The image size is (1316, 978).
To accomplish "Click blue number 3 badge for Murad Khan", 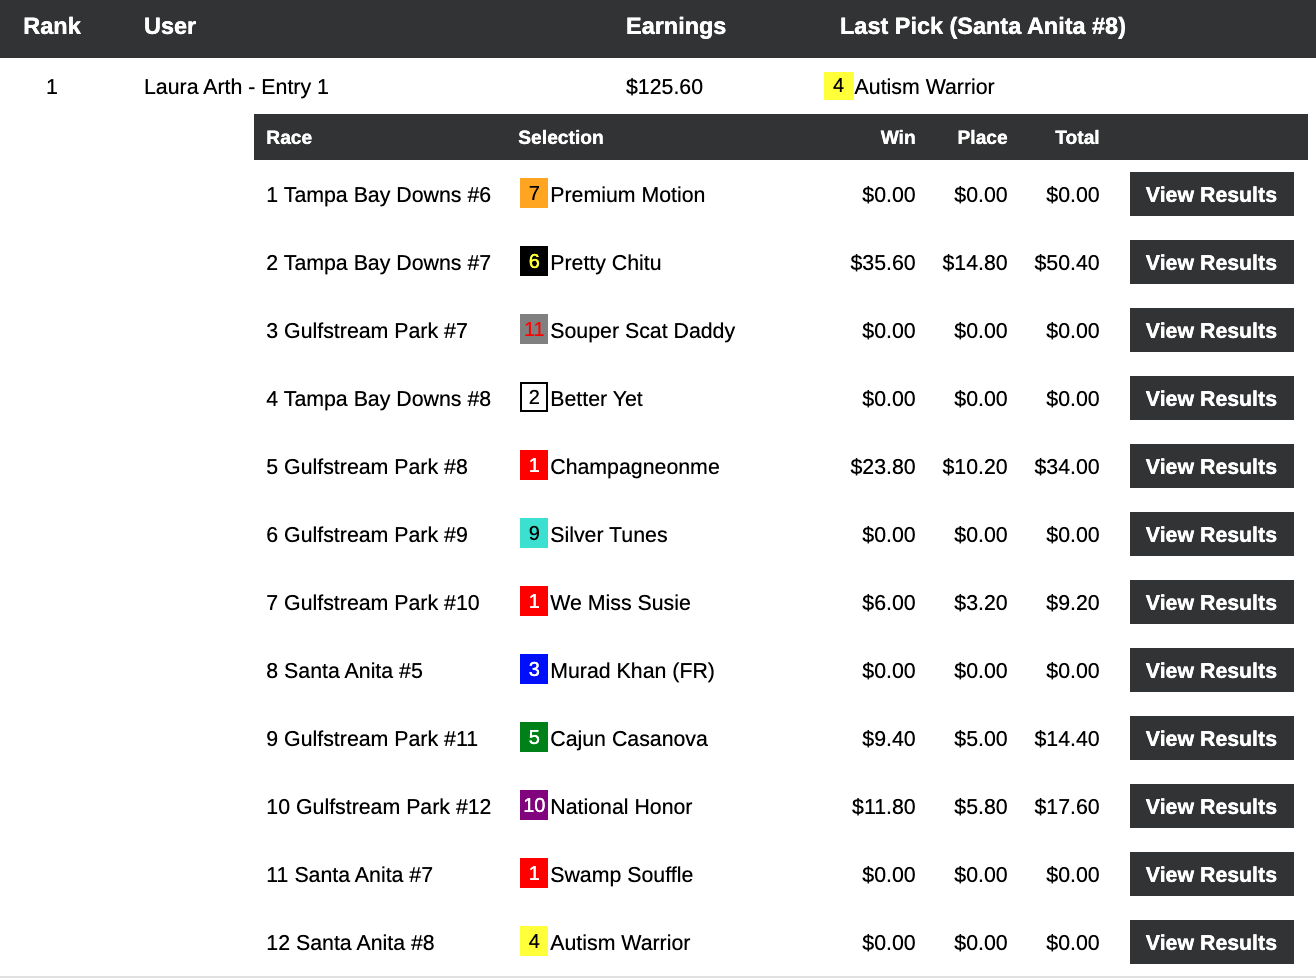I will point(533,670).
